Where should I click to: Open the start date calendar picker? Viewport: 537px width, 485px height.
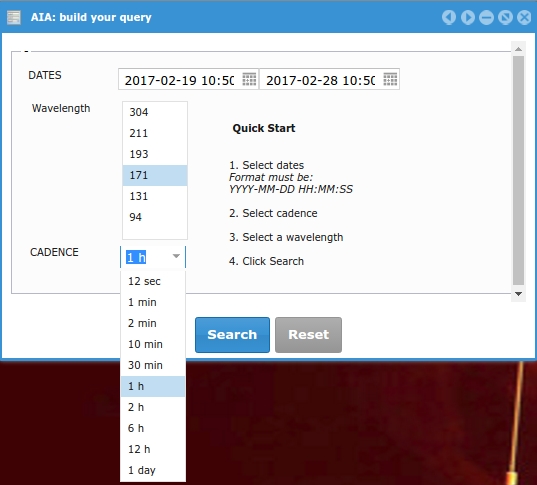(249, 79)
